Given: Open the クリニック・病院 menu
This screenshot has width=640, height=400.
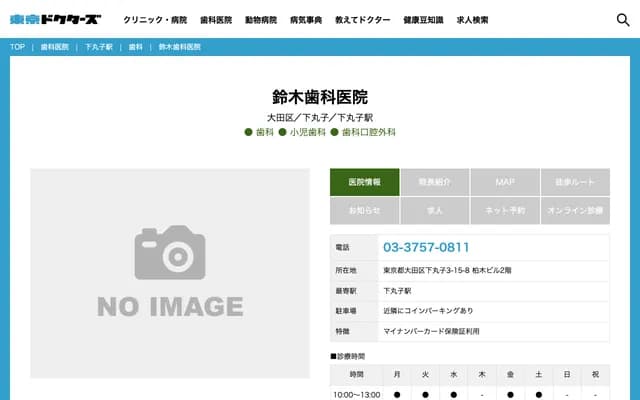Looking at the screenshot, I should pos(155,20).
